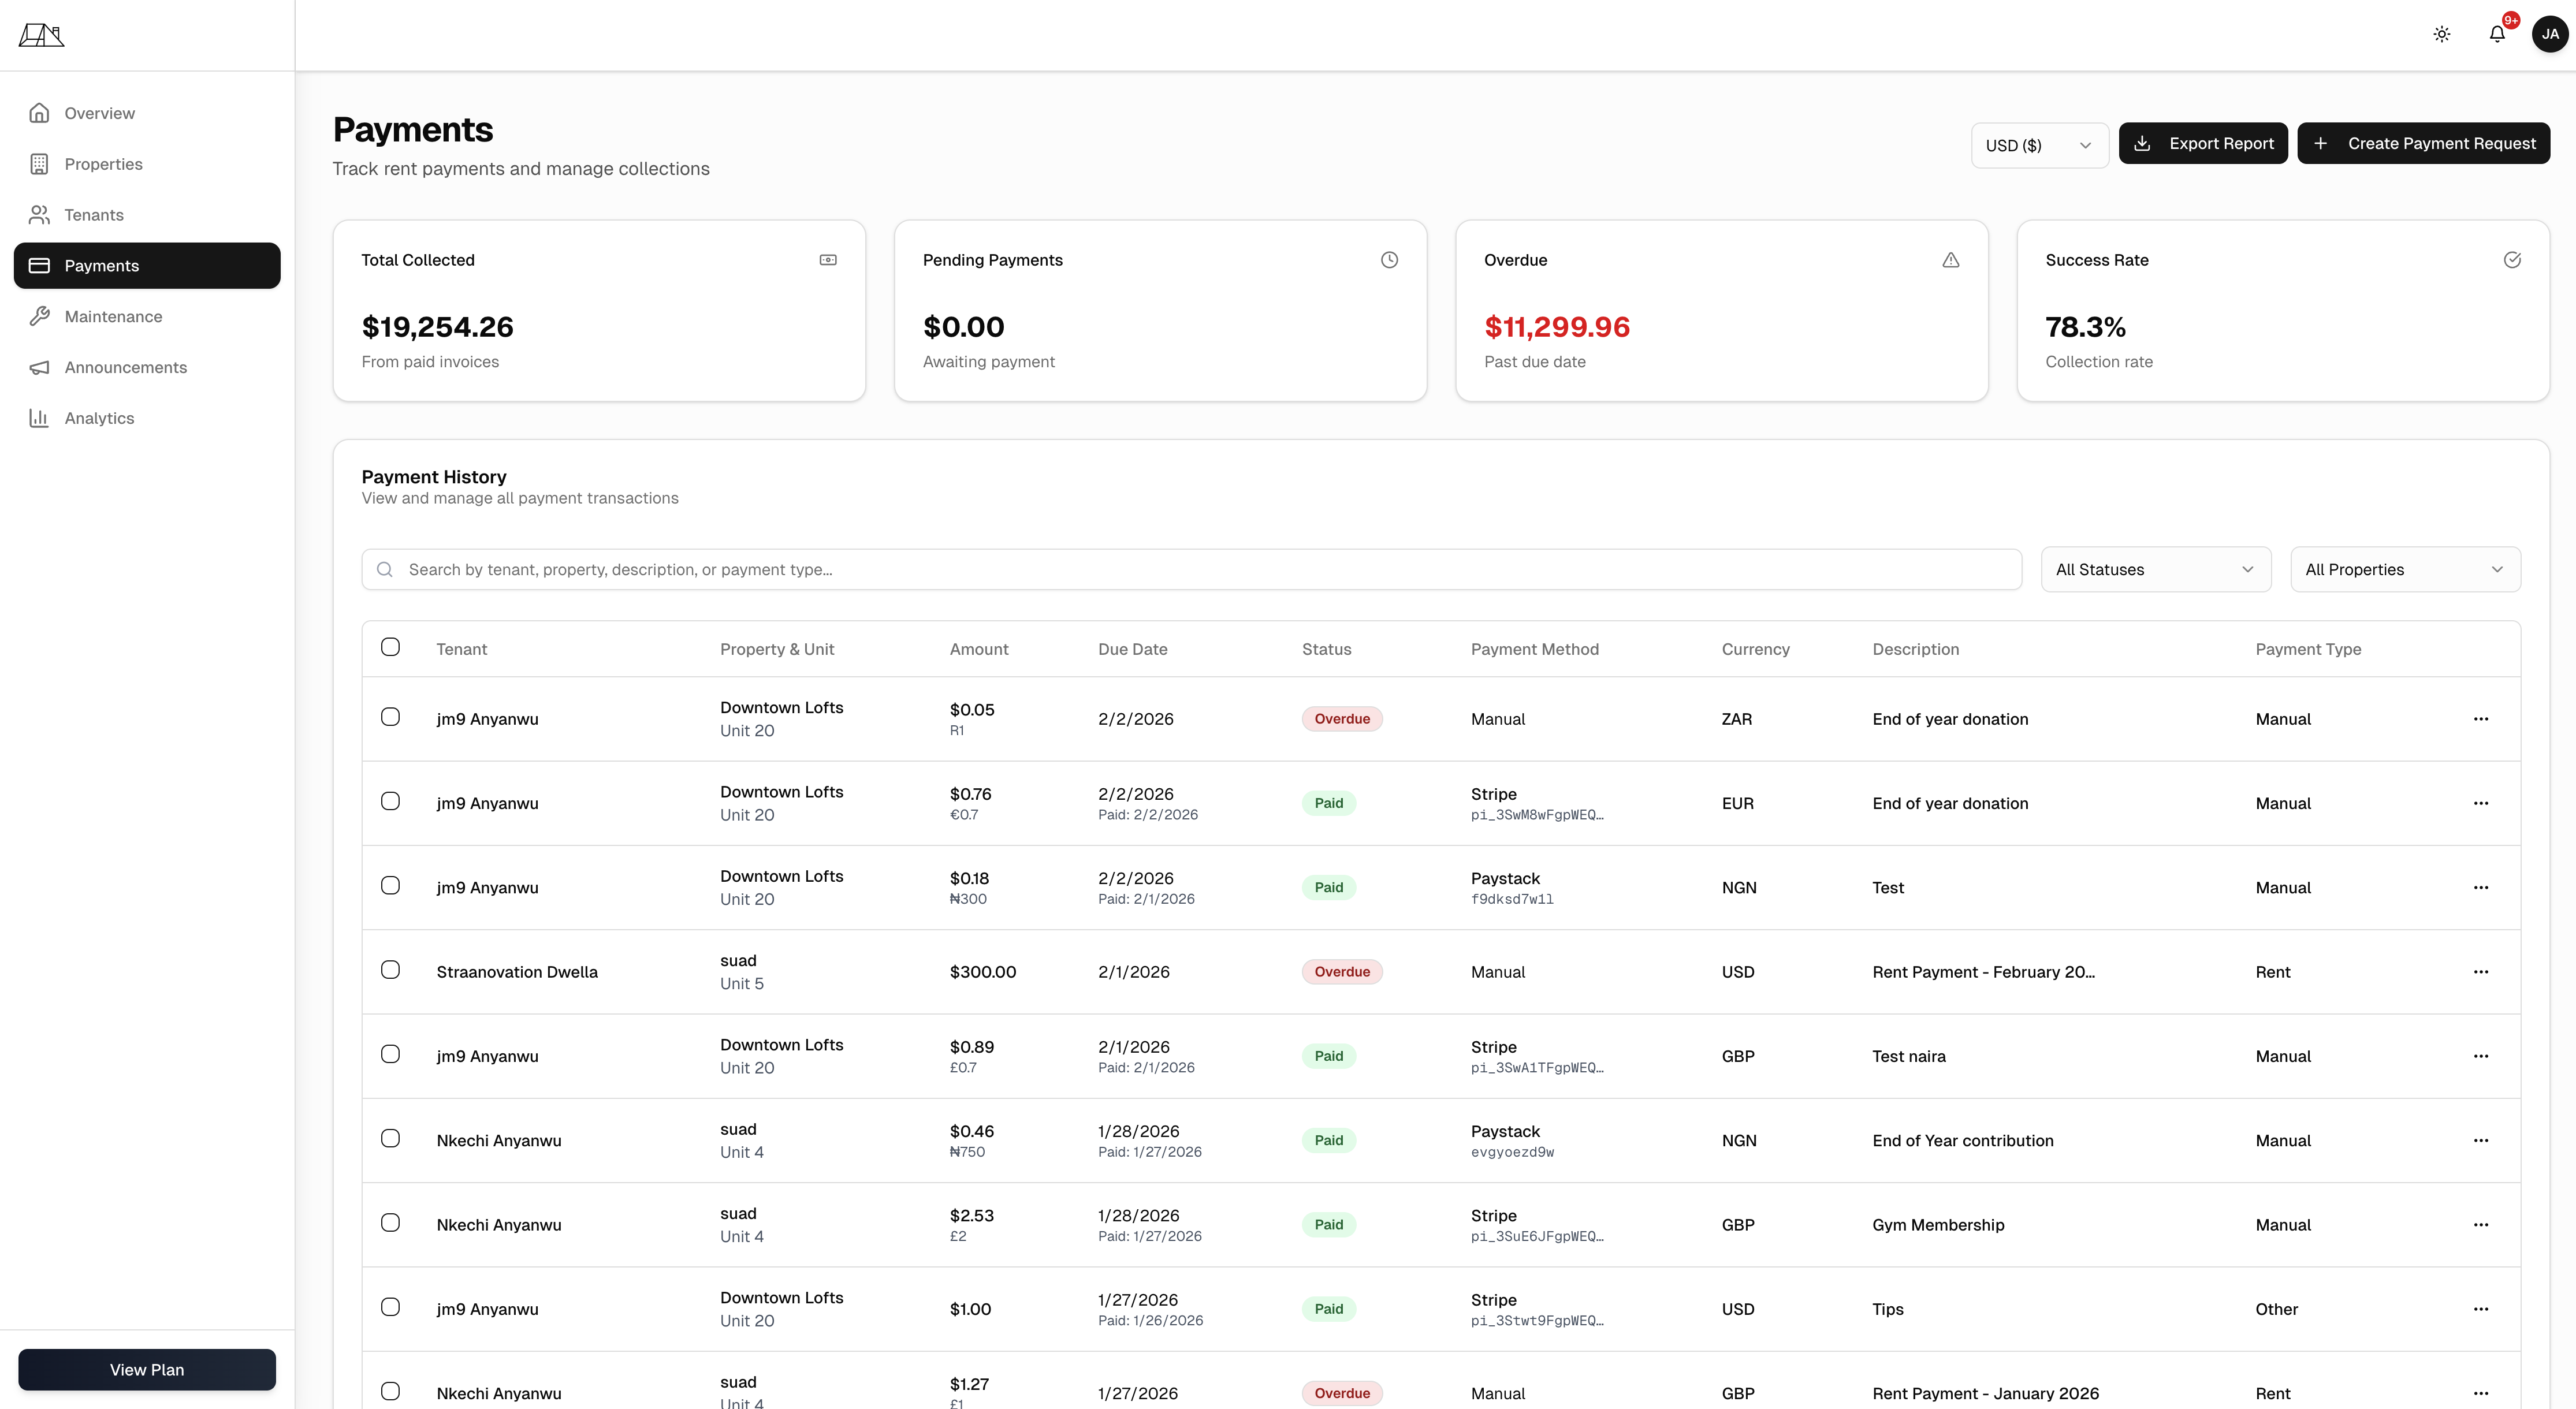Open the three-dot menu for Straanovation Dwella row
Viewport: 2576px width, 1409px height.
tap(2480, 972)
